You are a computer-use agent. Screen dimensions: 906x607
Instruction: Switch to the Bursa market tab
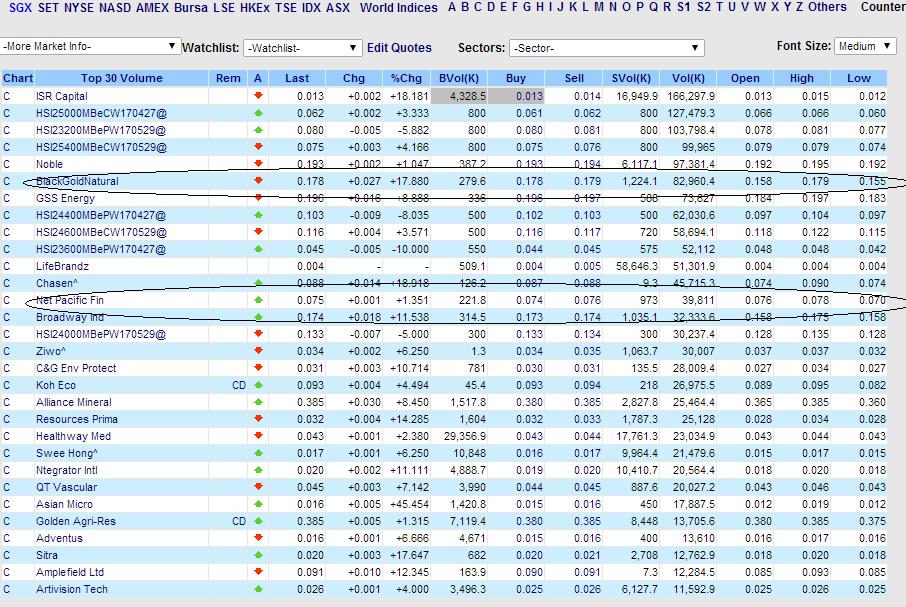[x=191, y=8]
